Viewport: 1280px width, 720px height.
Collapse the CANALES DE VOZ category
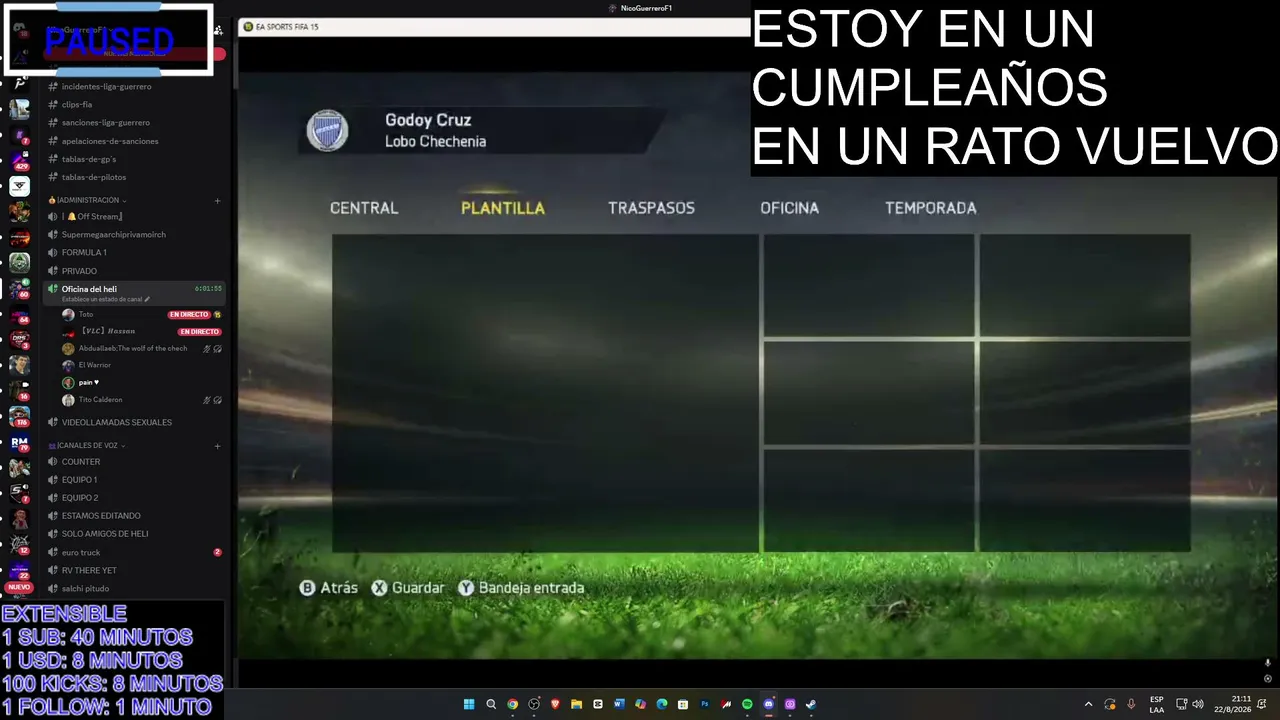pyautogui.click(x=87, y=445)
